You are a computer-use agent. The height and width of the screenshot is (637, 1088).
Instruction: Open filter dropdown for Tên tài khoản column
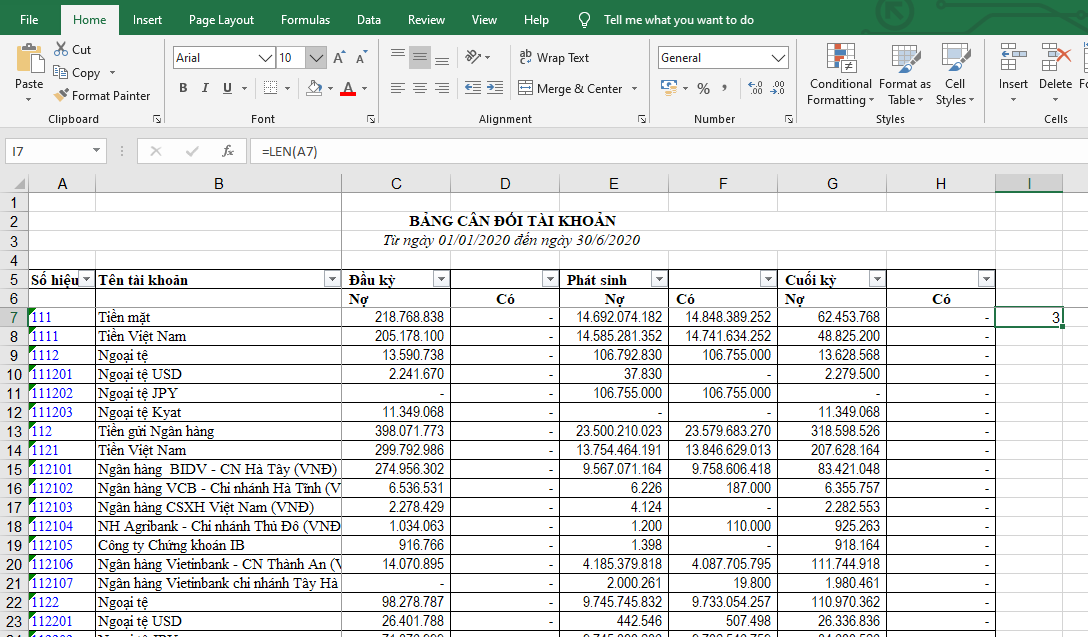pyautogui.click(x=331, y=279)
